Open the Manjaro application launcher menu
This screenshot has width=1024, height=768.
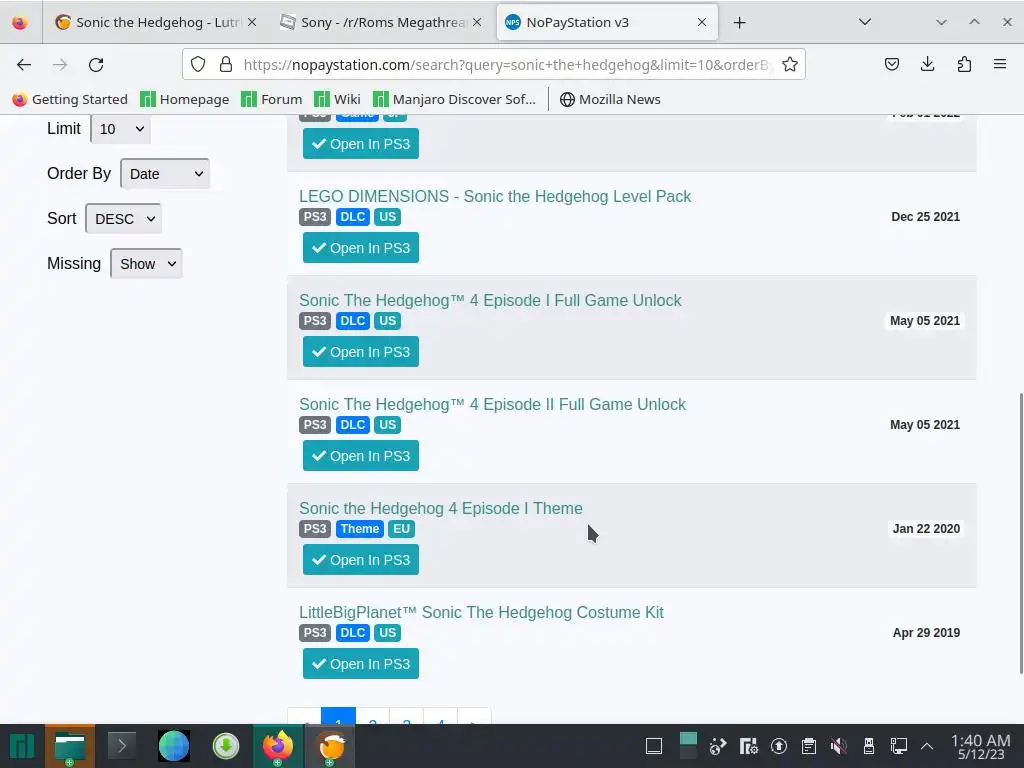point(22,746)
